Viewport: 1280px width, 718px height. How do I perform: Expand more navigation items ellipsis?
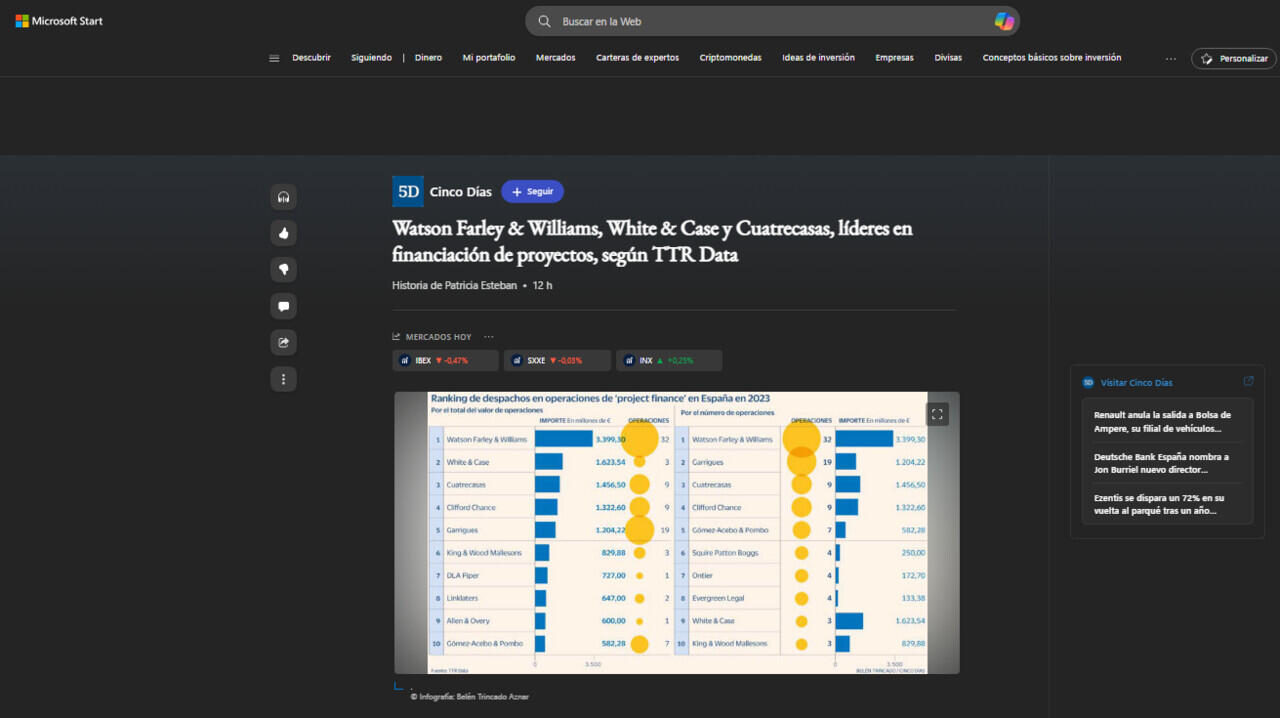coord(1170,58)
